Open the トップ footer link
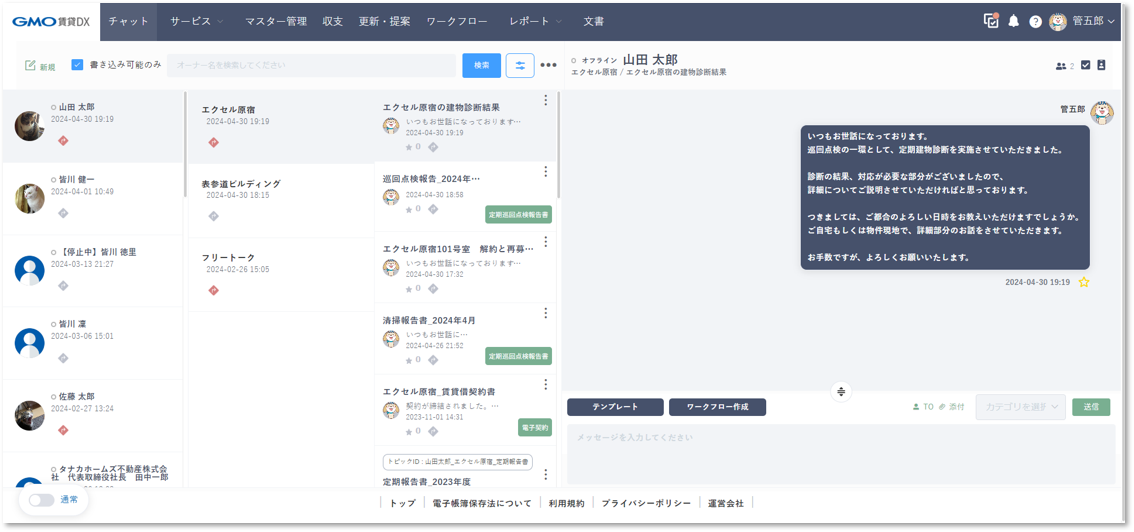 (403, 503)
